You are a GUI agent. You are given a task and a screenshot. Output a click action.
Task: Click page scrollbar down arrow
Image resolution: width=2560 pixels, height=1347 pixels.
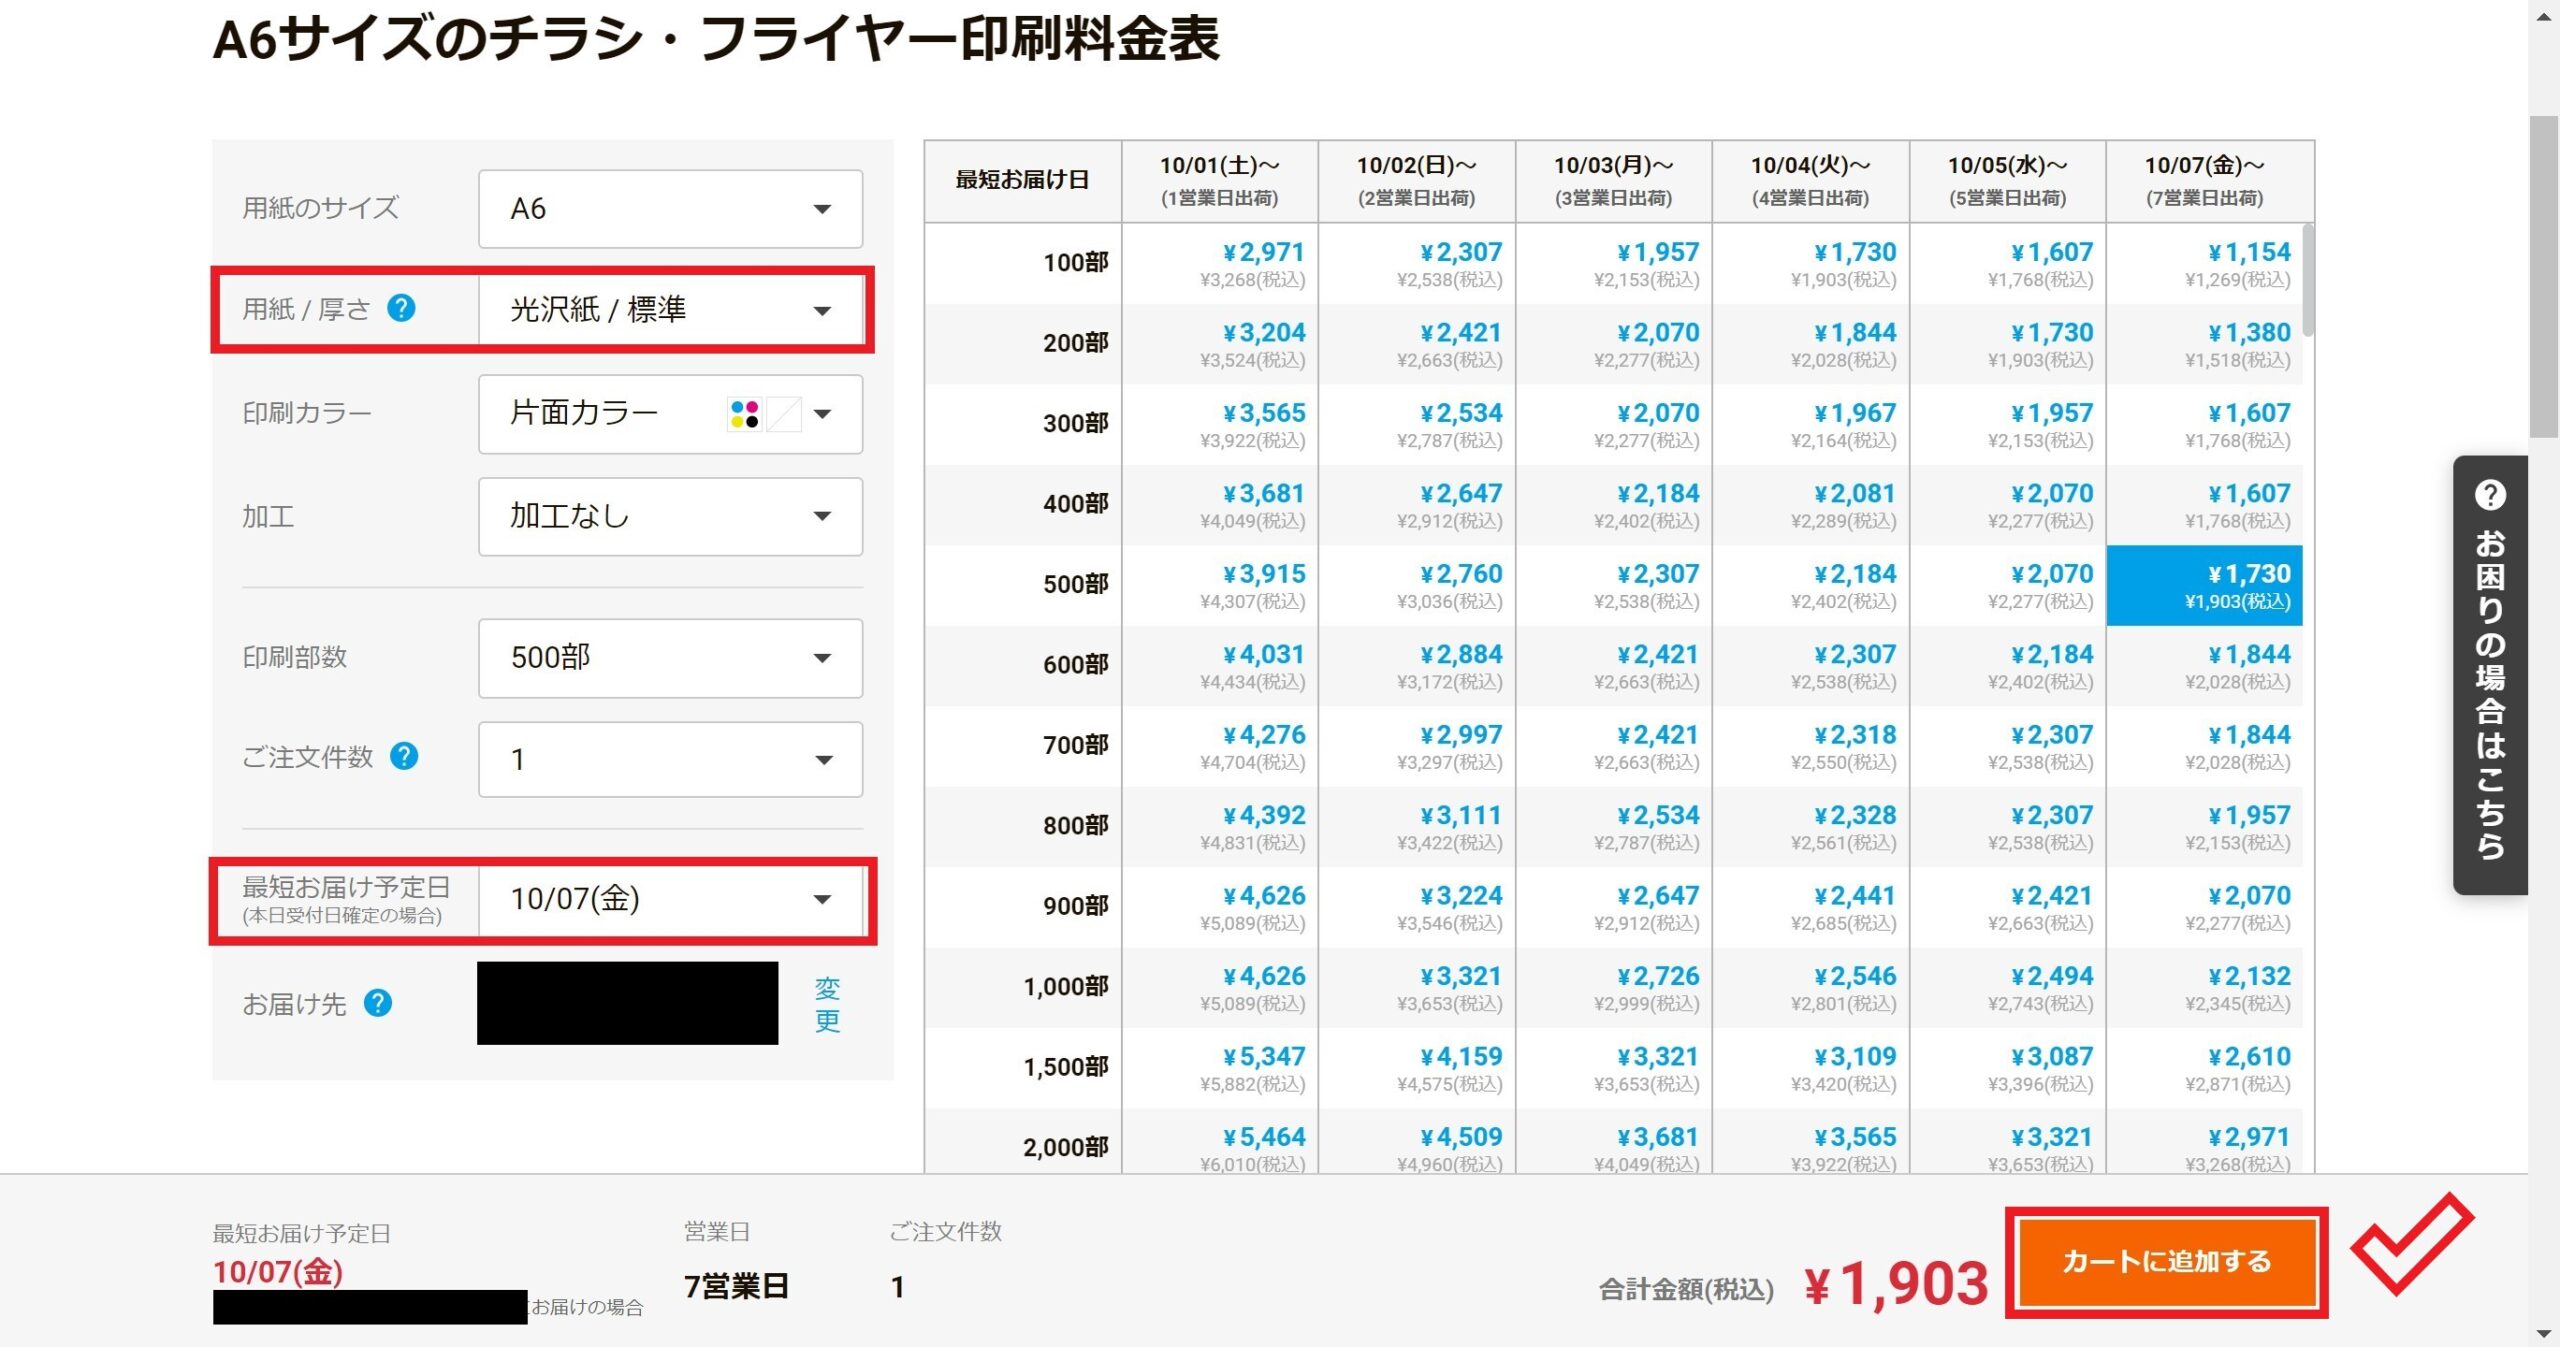point(2544,1334)
